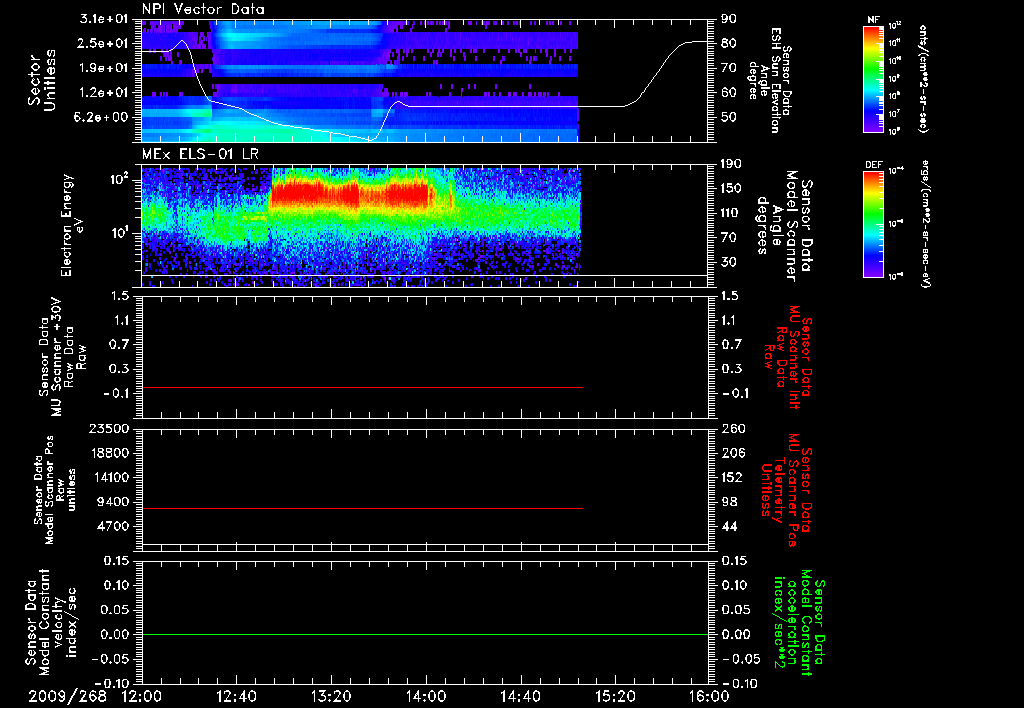Select the "NPI Vector Data" panel title

click(203, 9)
